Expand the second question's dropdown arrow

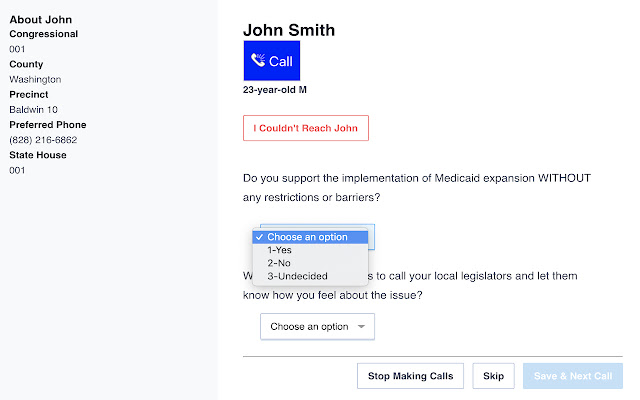click(360, 327)
